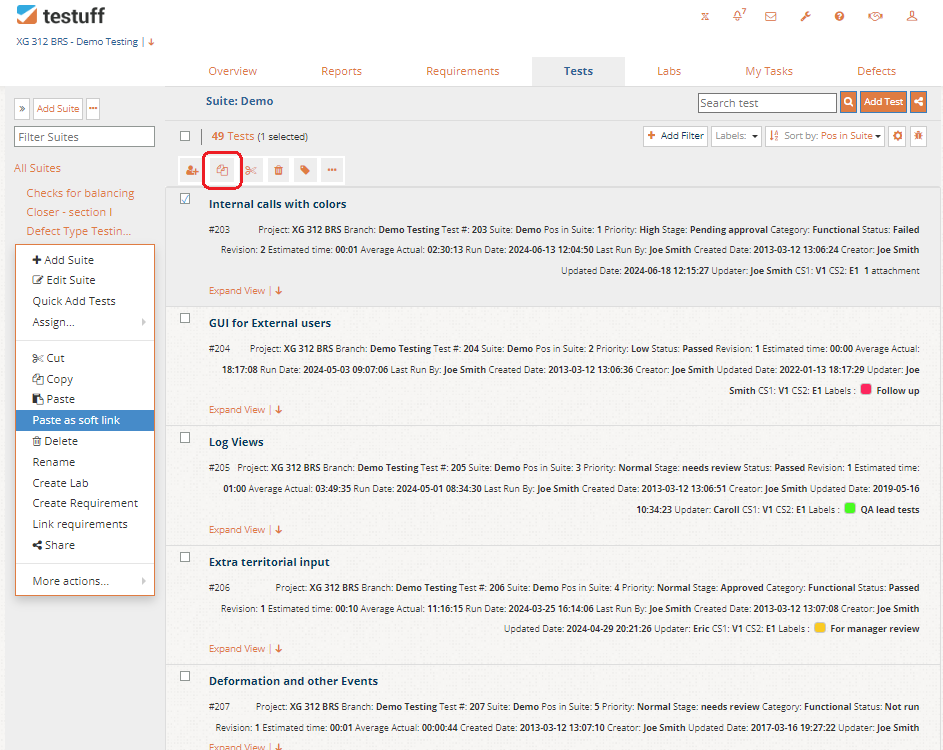Select Paste as soft link menu item
The height and width of the screenshot is (750, 943).
[x=85, y=420]
